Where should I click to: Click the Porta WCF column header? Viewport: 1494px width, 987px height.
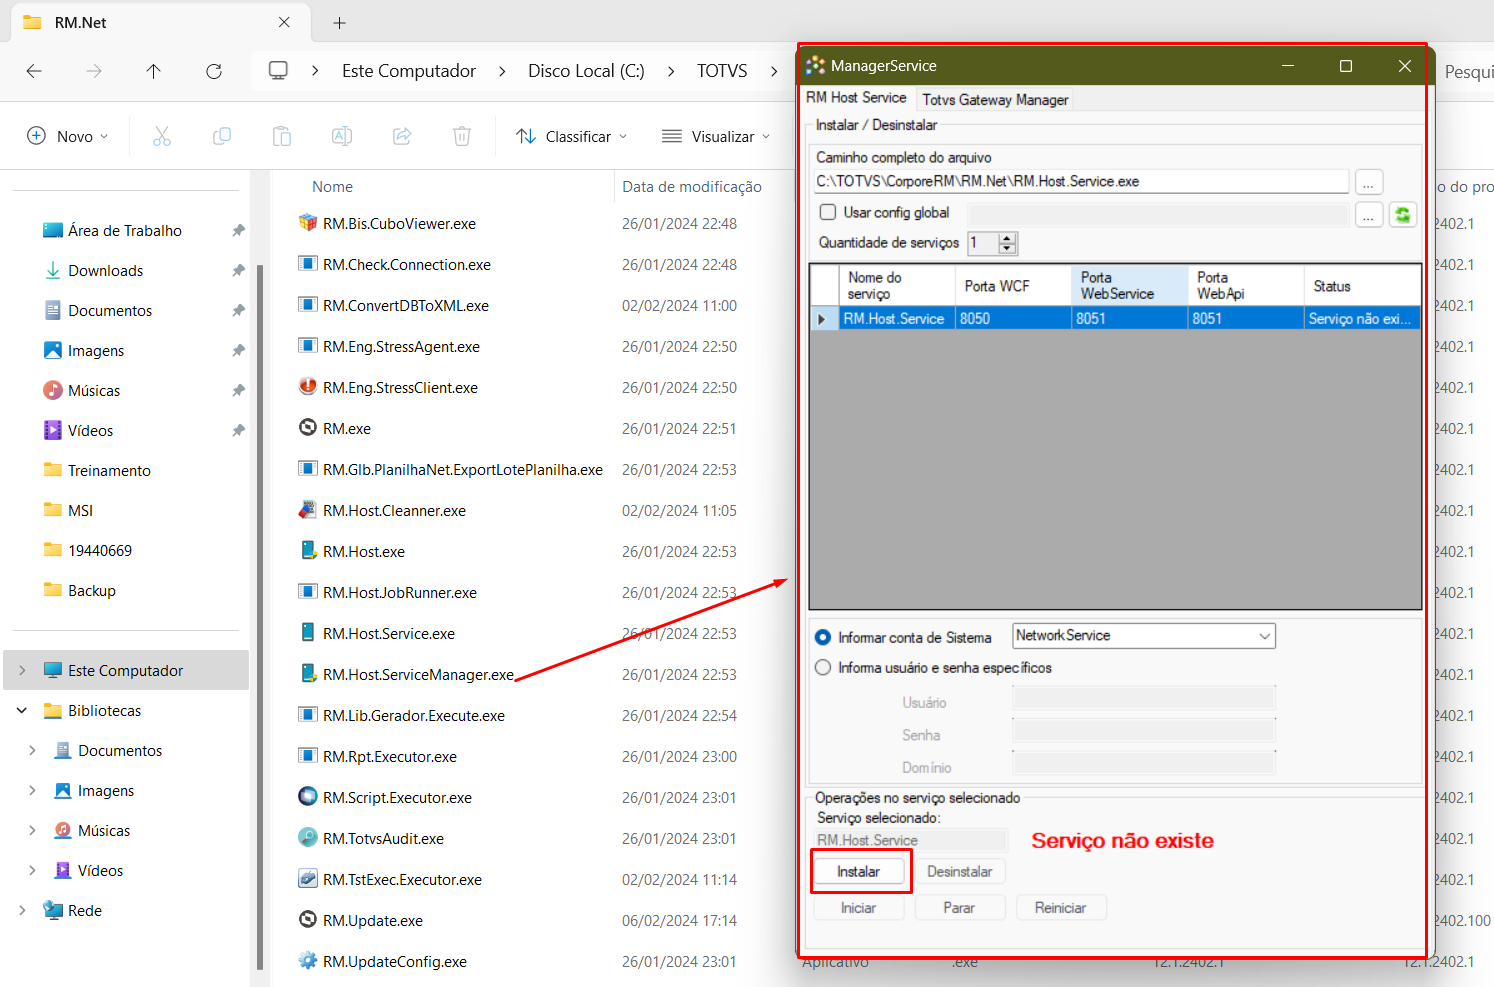point(1013,286)
